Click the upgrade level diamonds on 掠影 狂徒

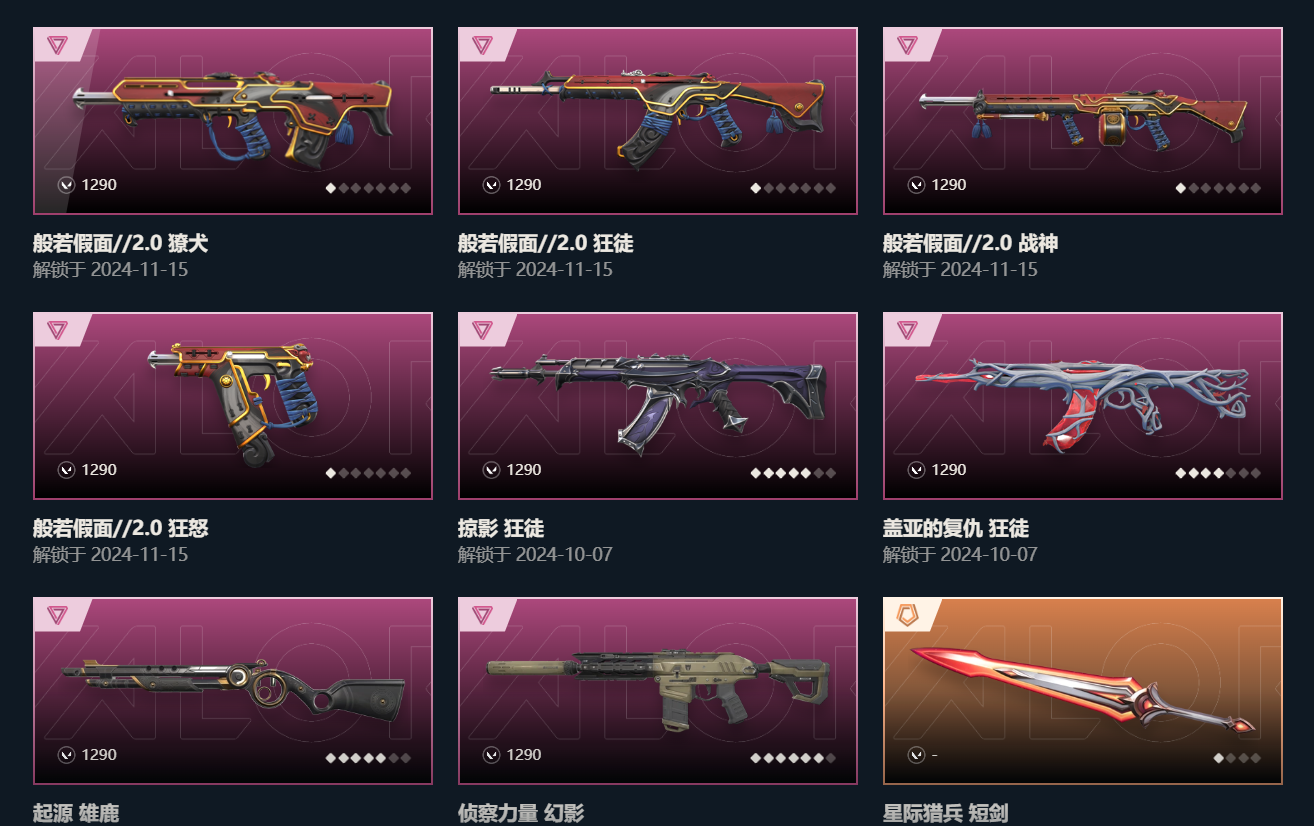point(793,473)
